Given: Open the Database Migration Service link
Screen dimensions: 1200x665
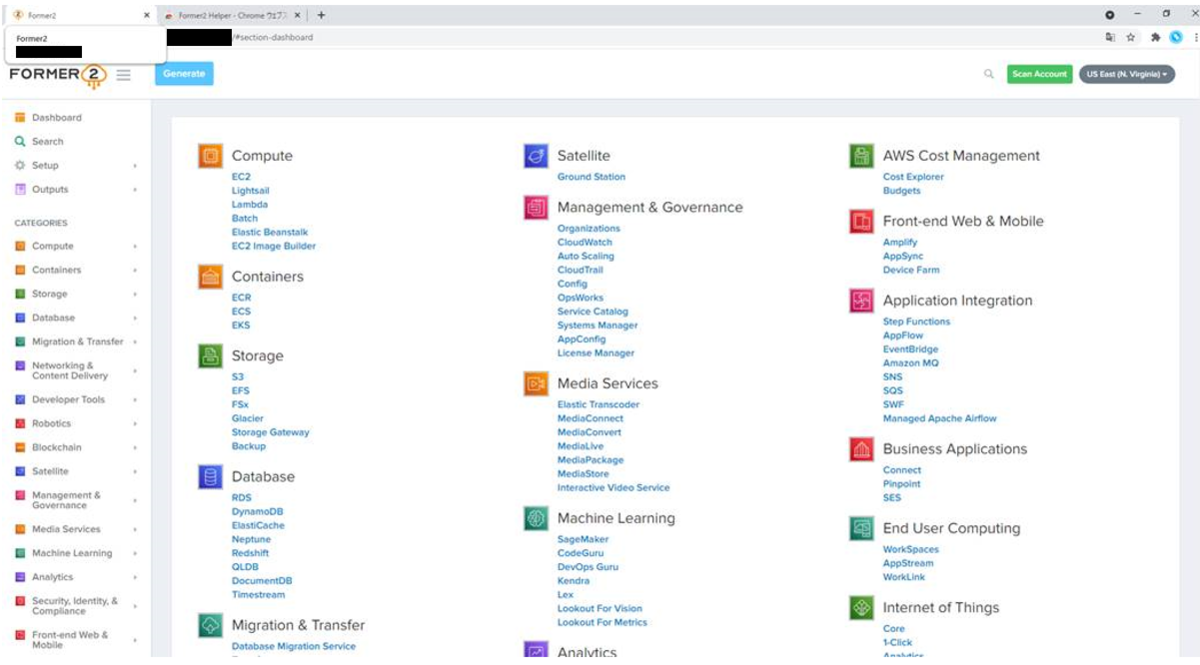Looking at the screenshot, I should (294, 647).
